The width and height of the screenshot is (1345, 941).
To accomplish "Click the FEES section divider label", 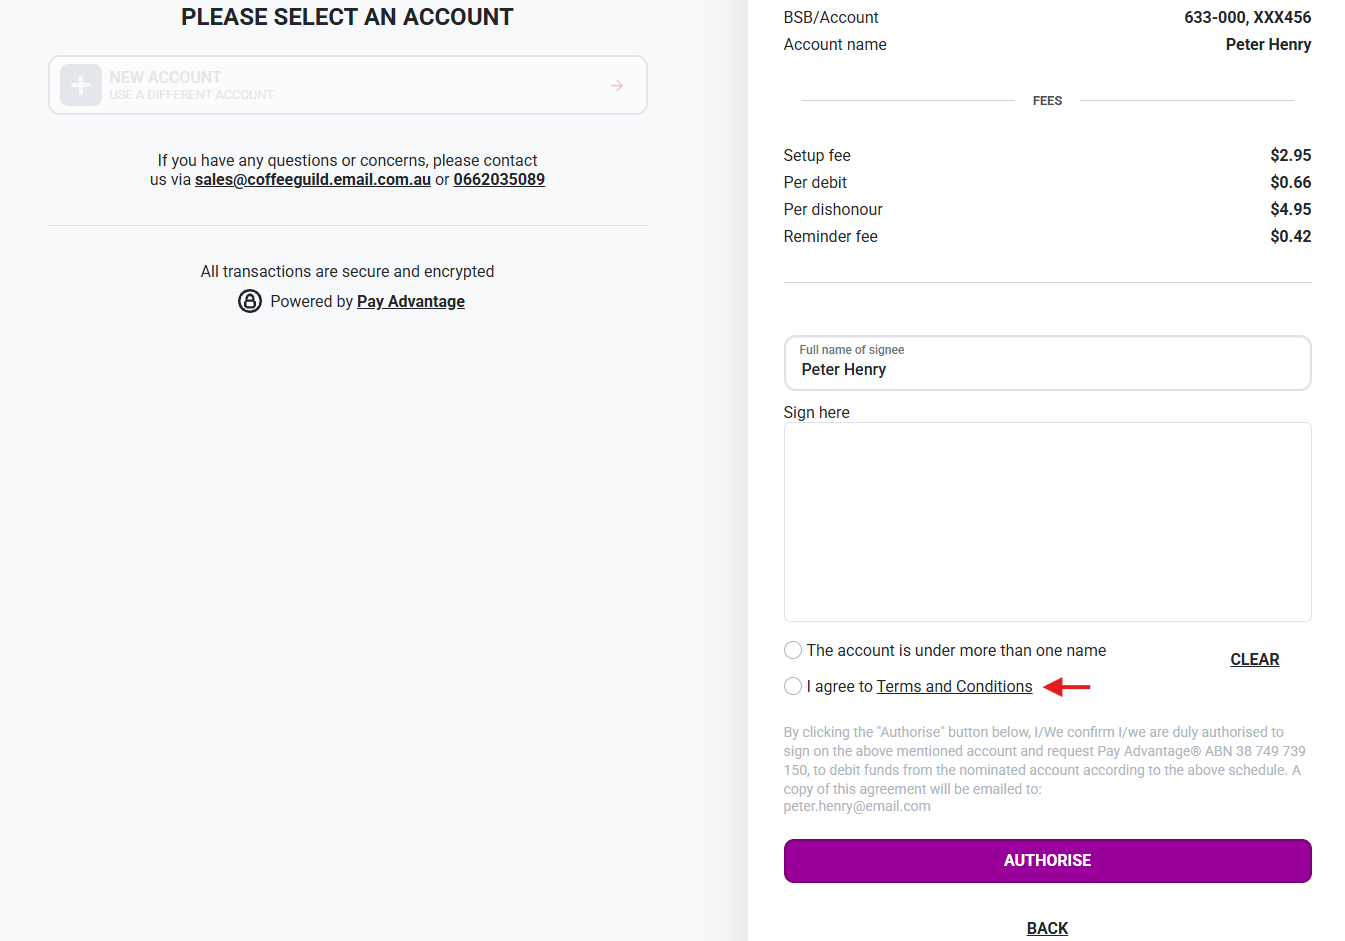I will [1047, 101].
